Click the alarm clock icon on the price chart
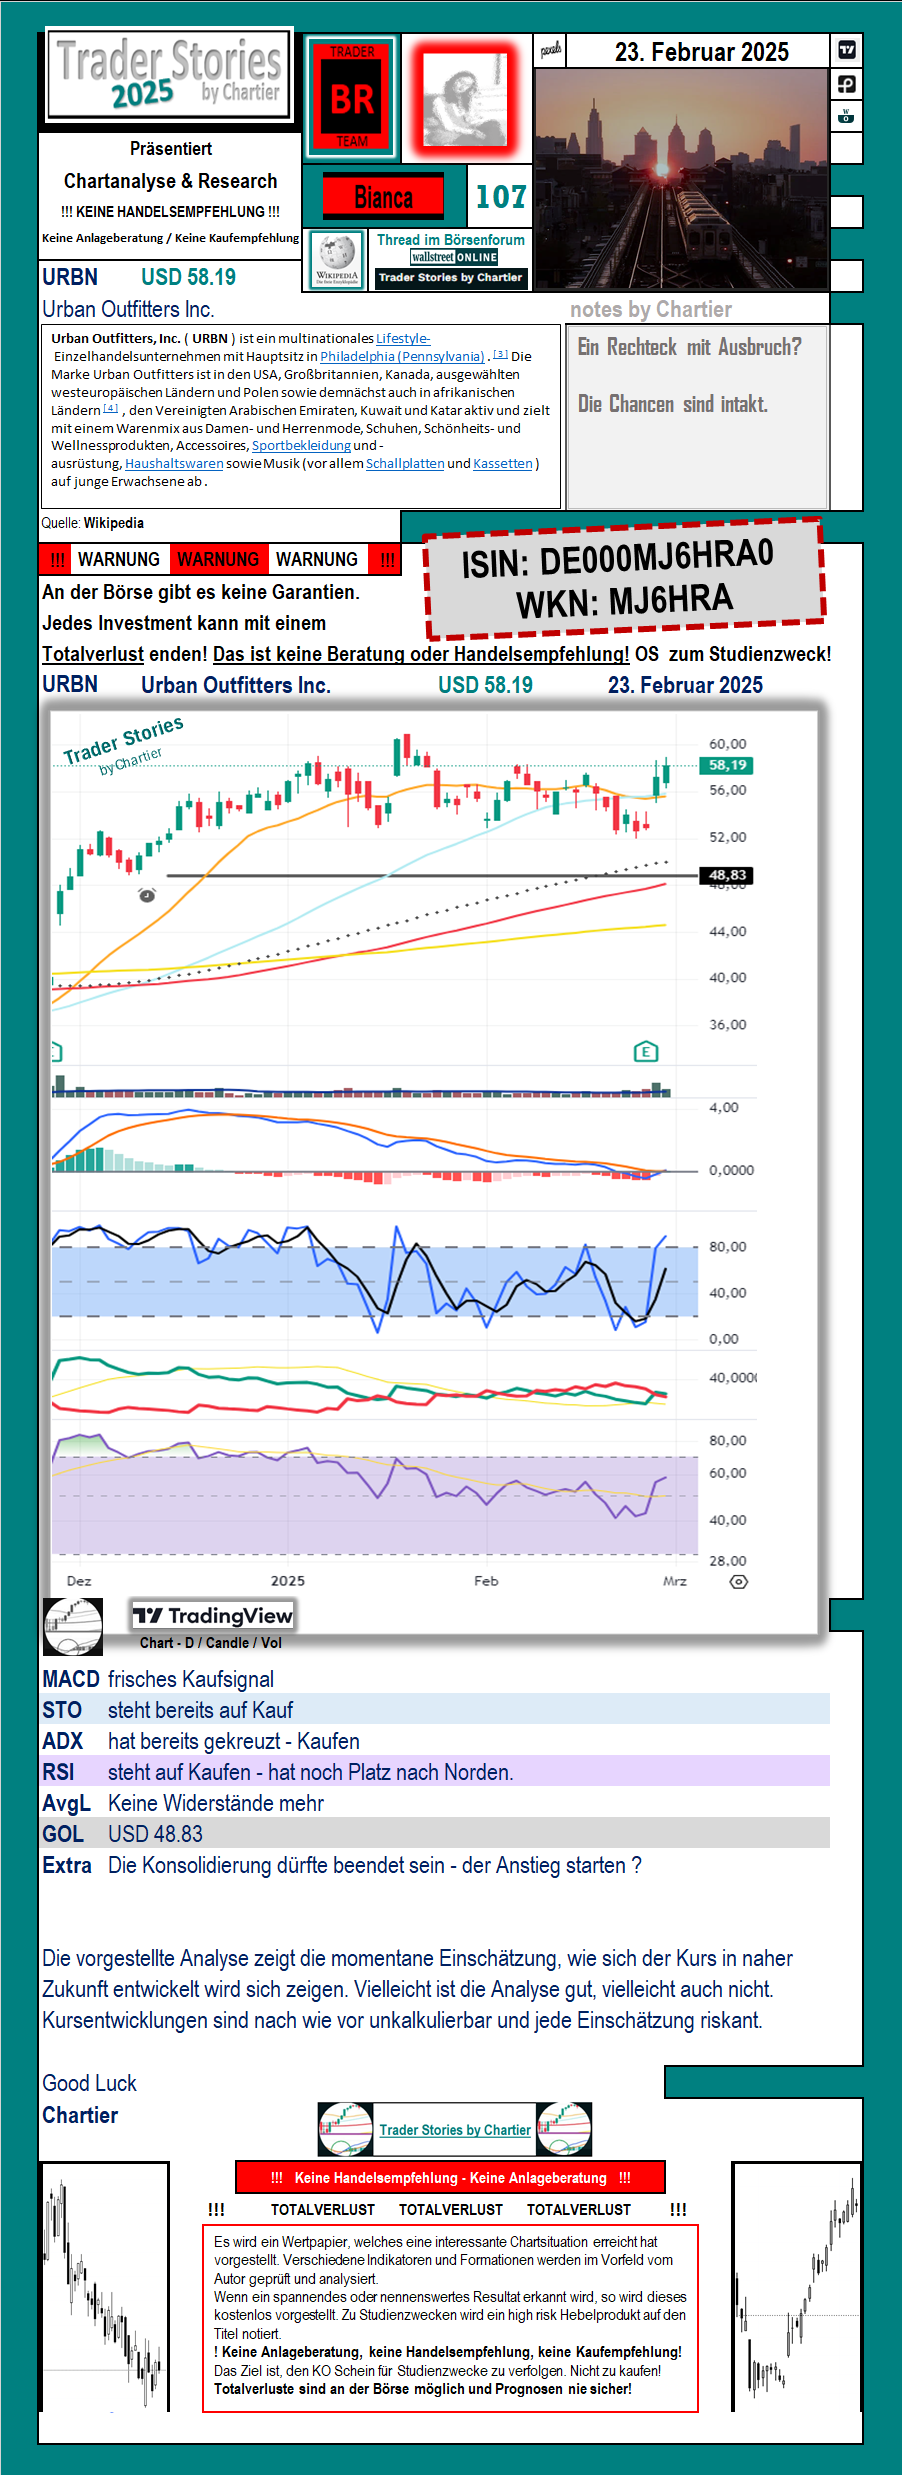Image resolution: width=902 pixels, height=2475 pixels. (147, 894)
